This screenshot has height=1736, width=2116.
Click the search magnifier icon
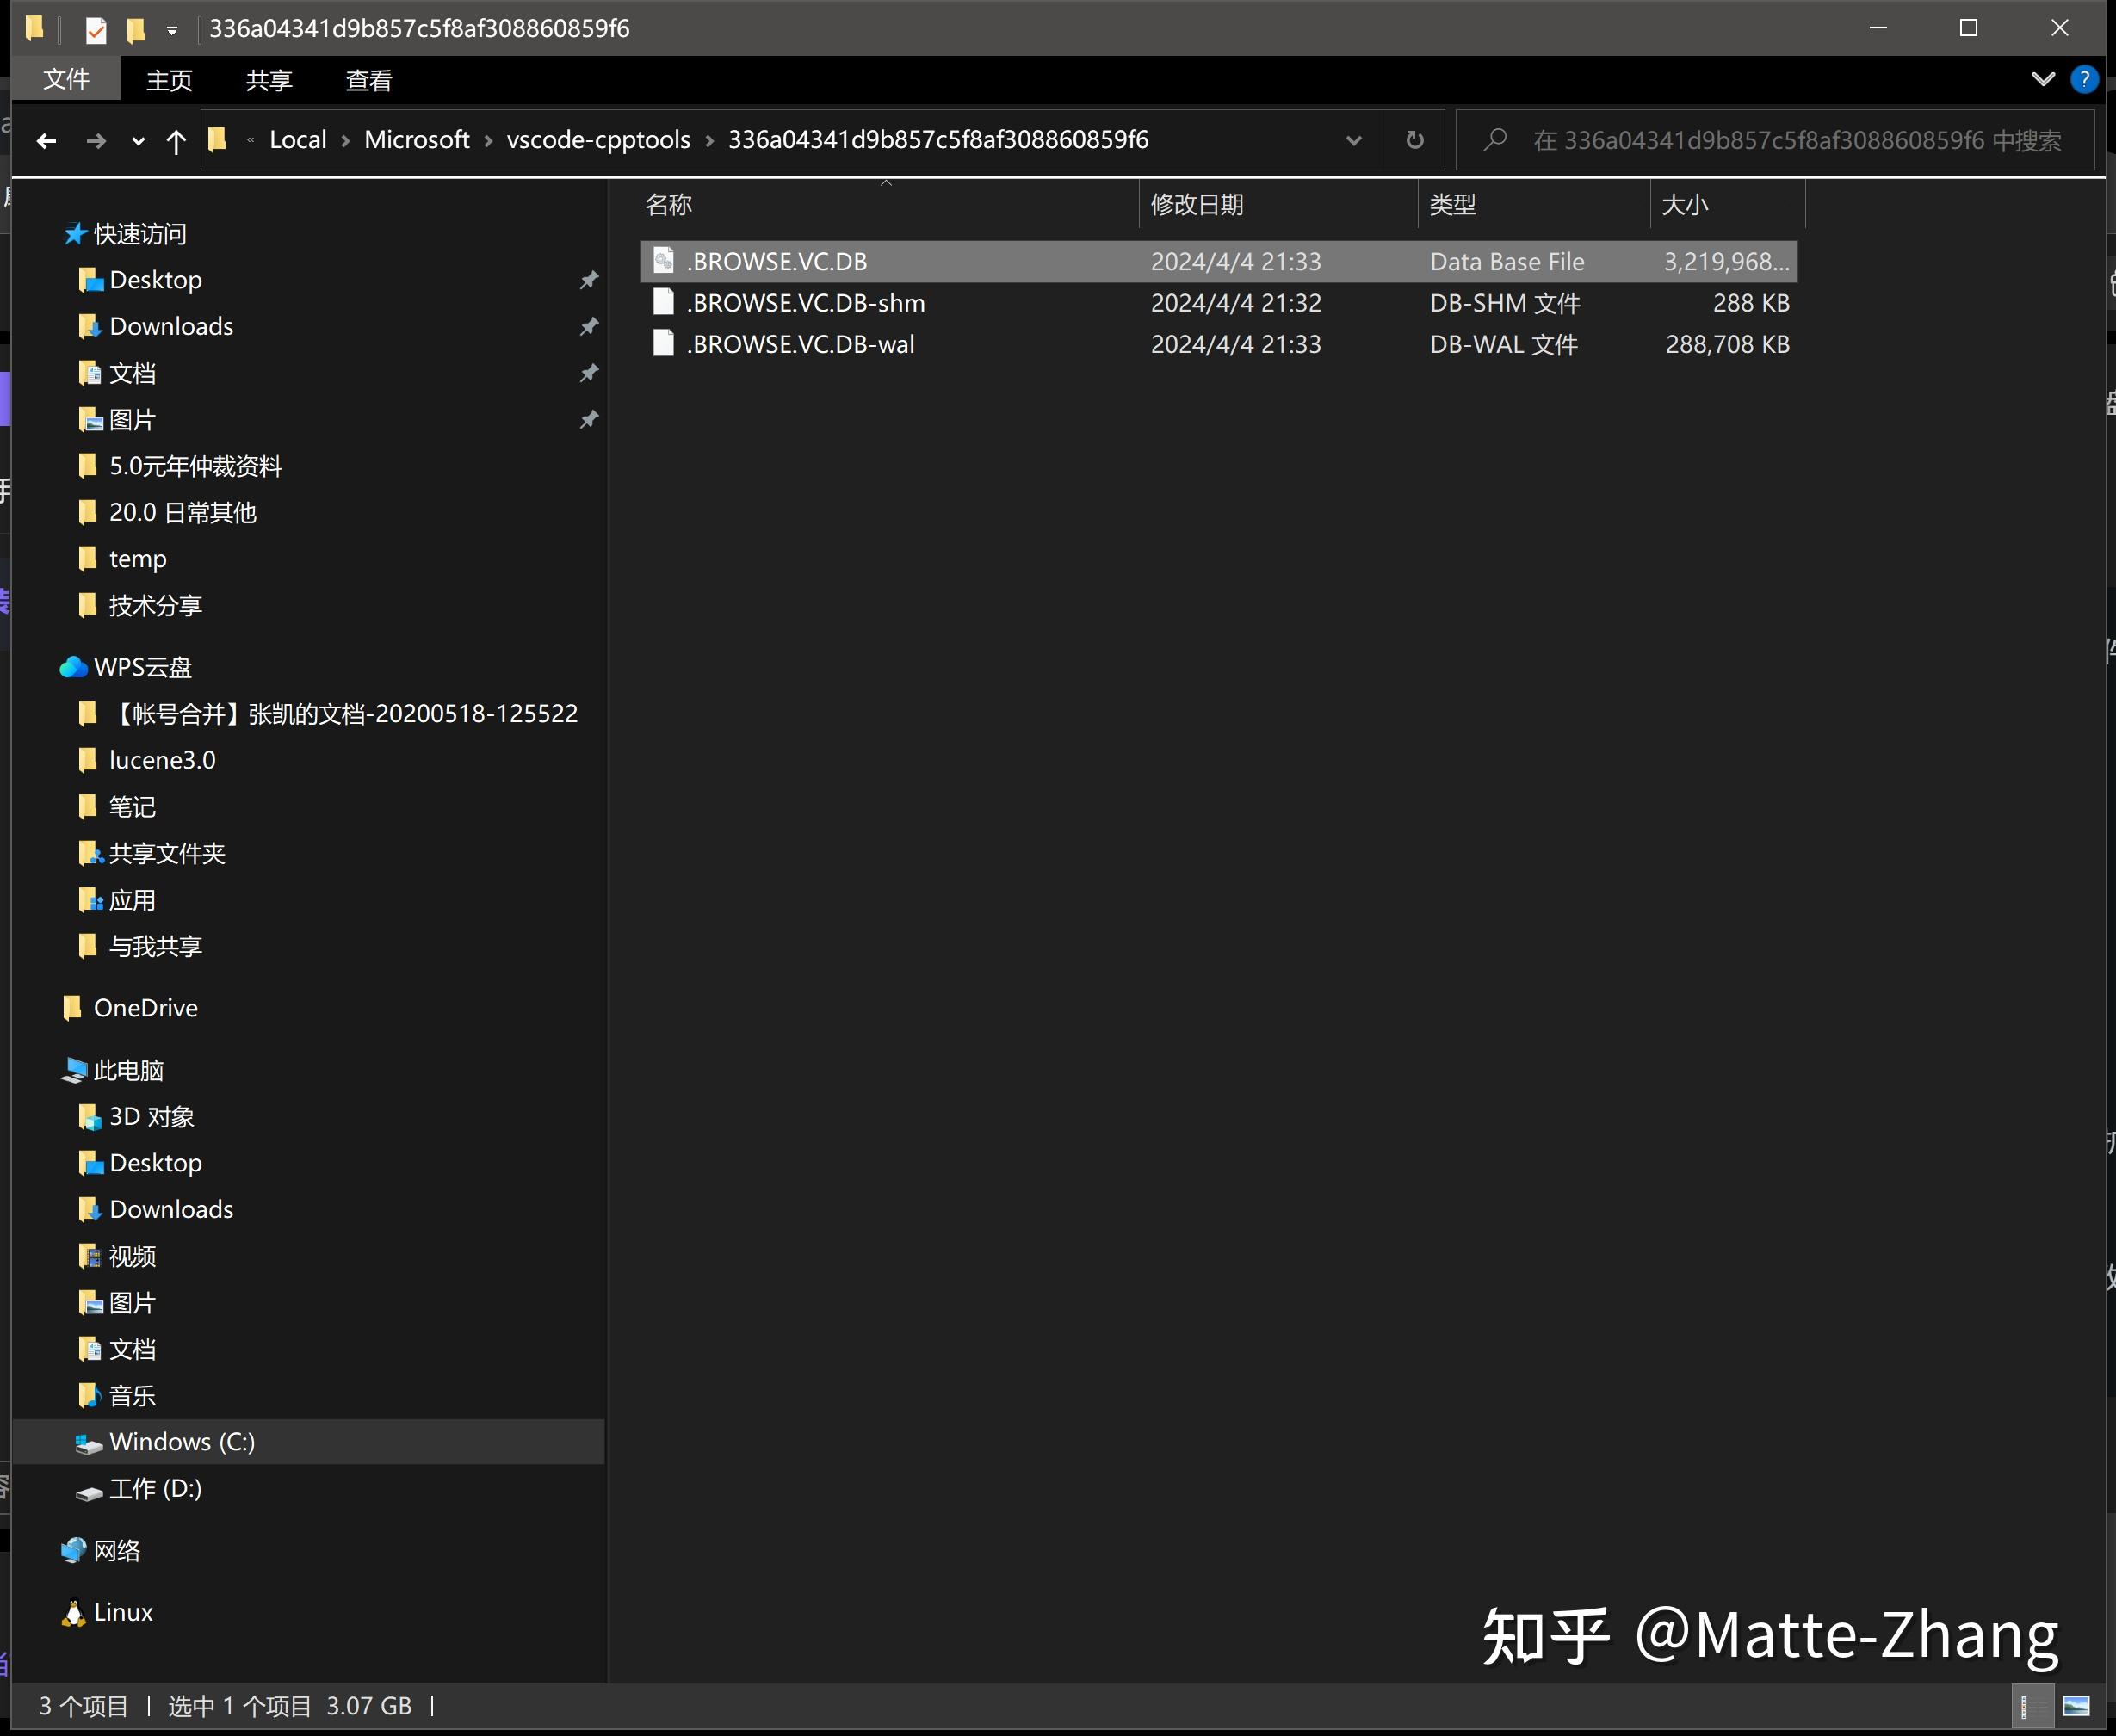pos(1495,140)
